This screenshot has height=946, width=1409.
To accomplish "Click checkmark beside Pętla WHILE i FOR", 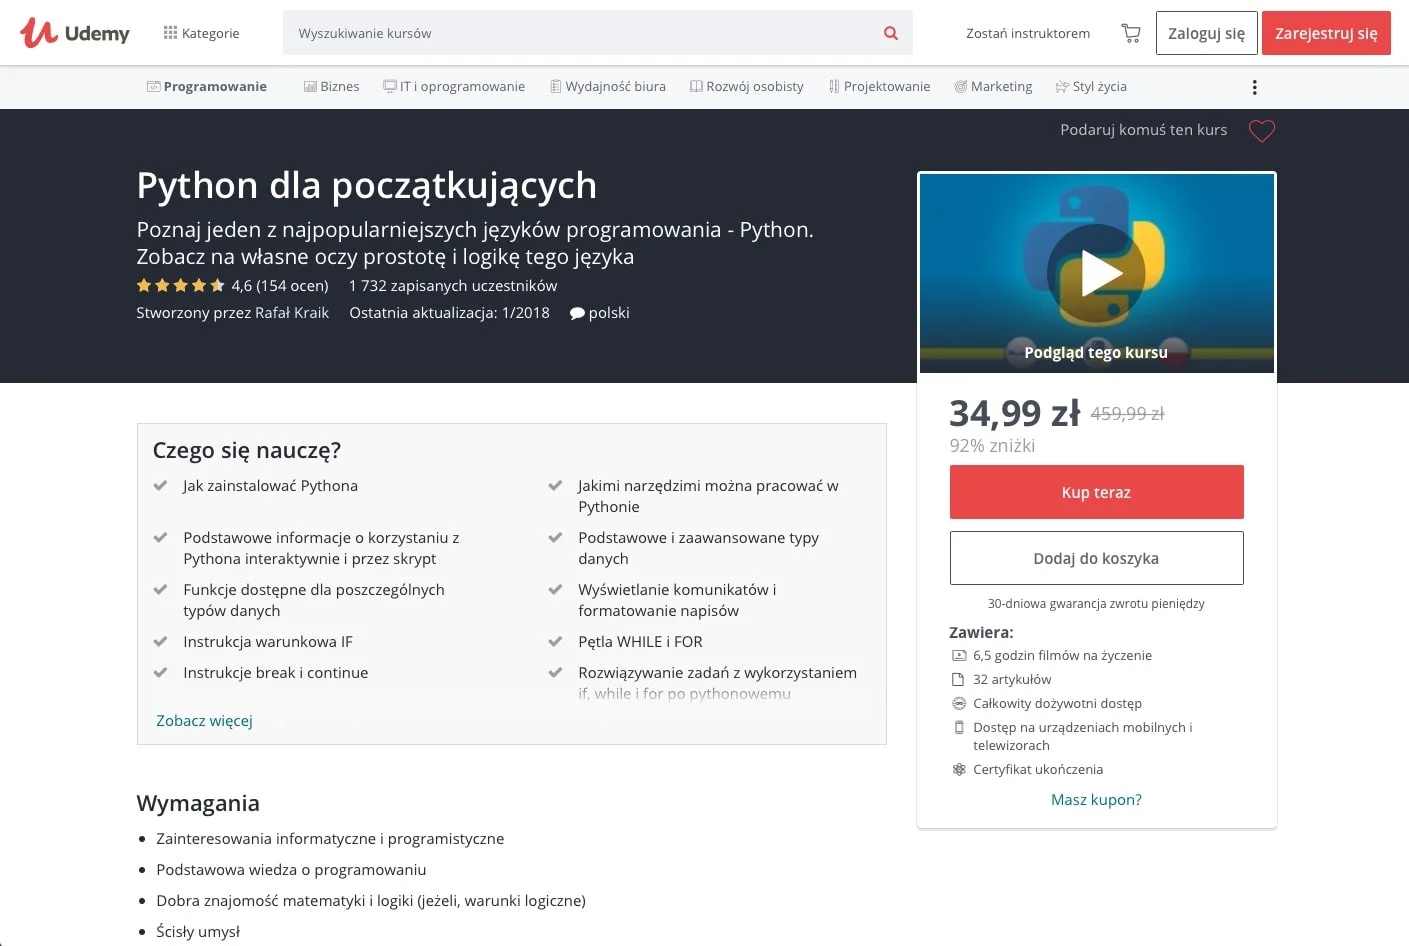I will point(555,642).
